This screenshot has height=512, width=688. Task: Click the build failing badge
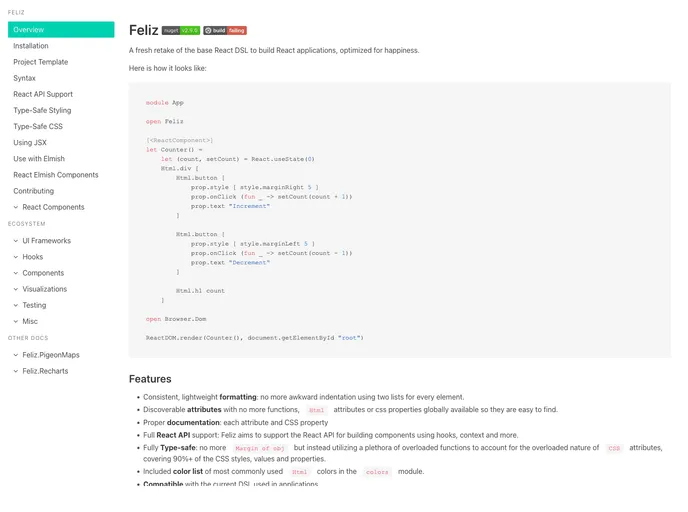(225, 30)
